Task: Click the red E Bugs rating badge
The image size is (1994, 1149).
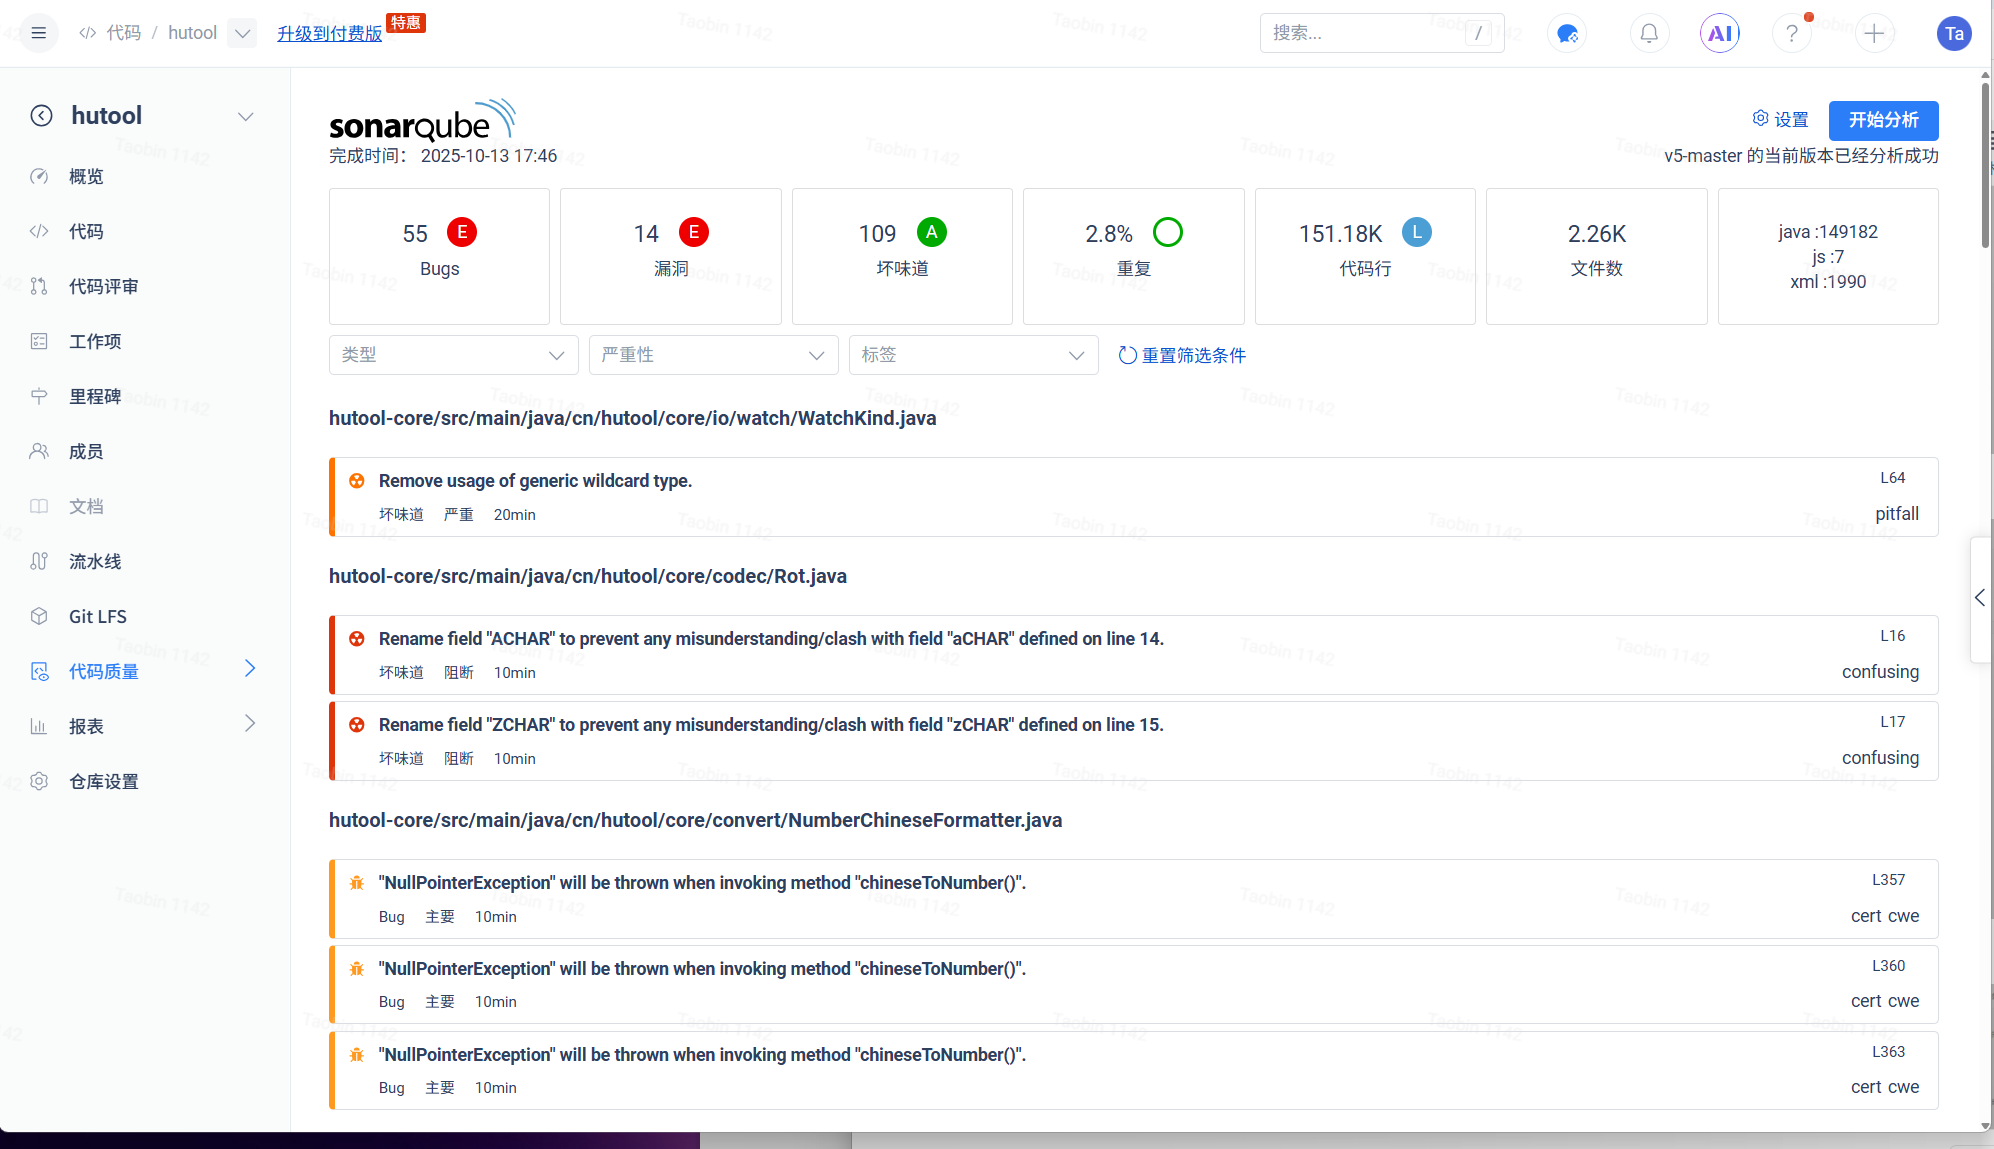Action: click(461, 232)
